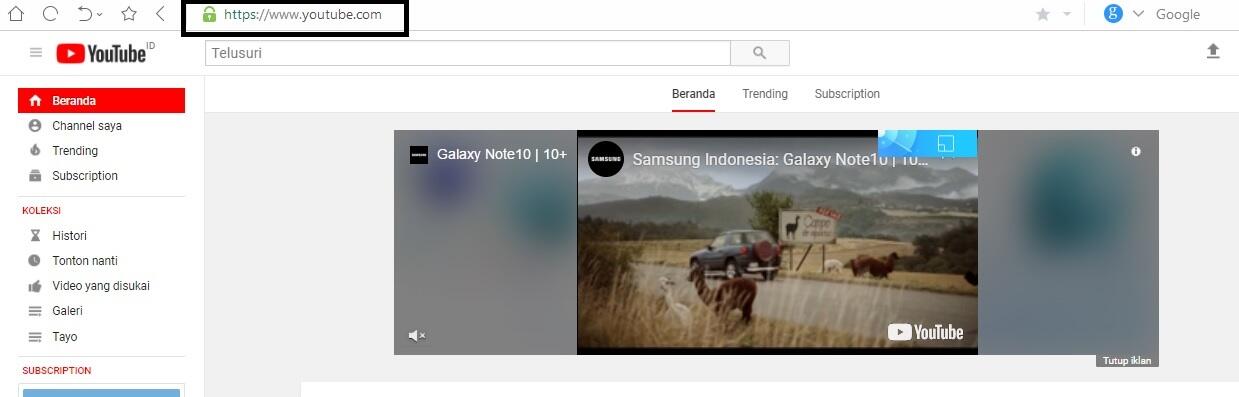Image resolution: width=1239 pixels, height=397 pixels.
Task: Click the hourglass Histori icon
Action: coord(35,236)
